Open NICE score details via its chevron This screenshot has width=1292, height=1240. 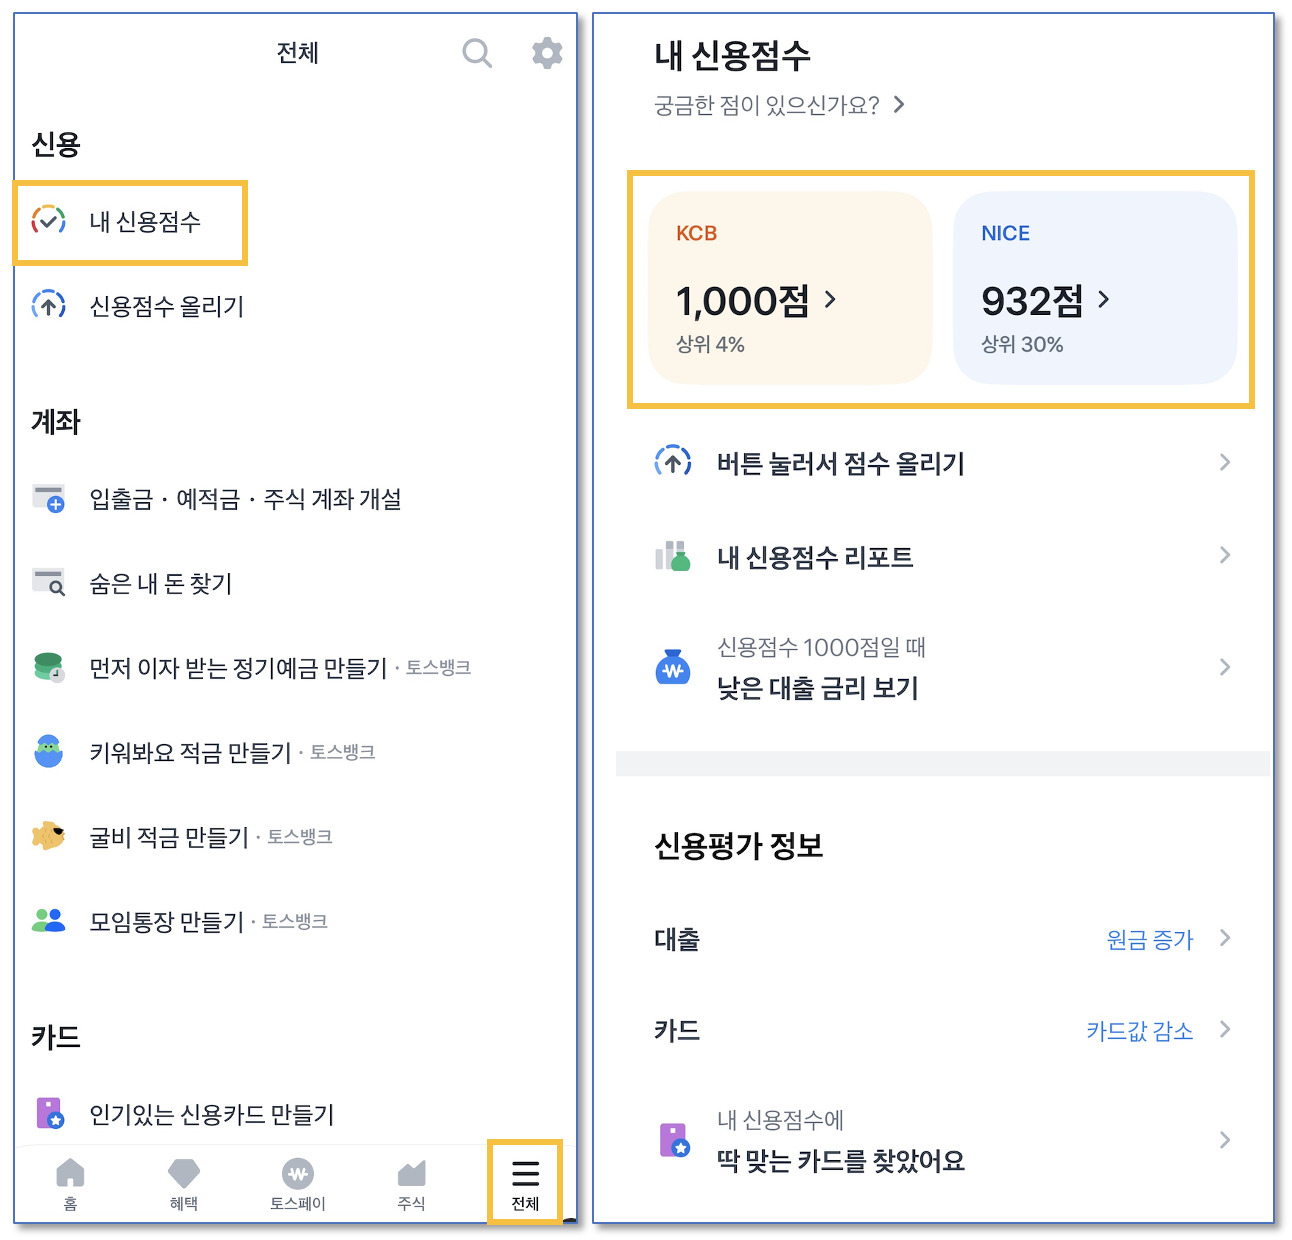[x=1104, y=298]
